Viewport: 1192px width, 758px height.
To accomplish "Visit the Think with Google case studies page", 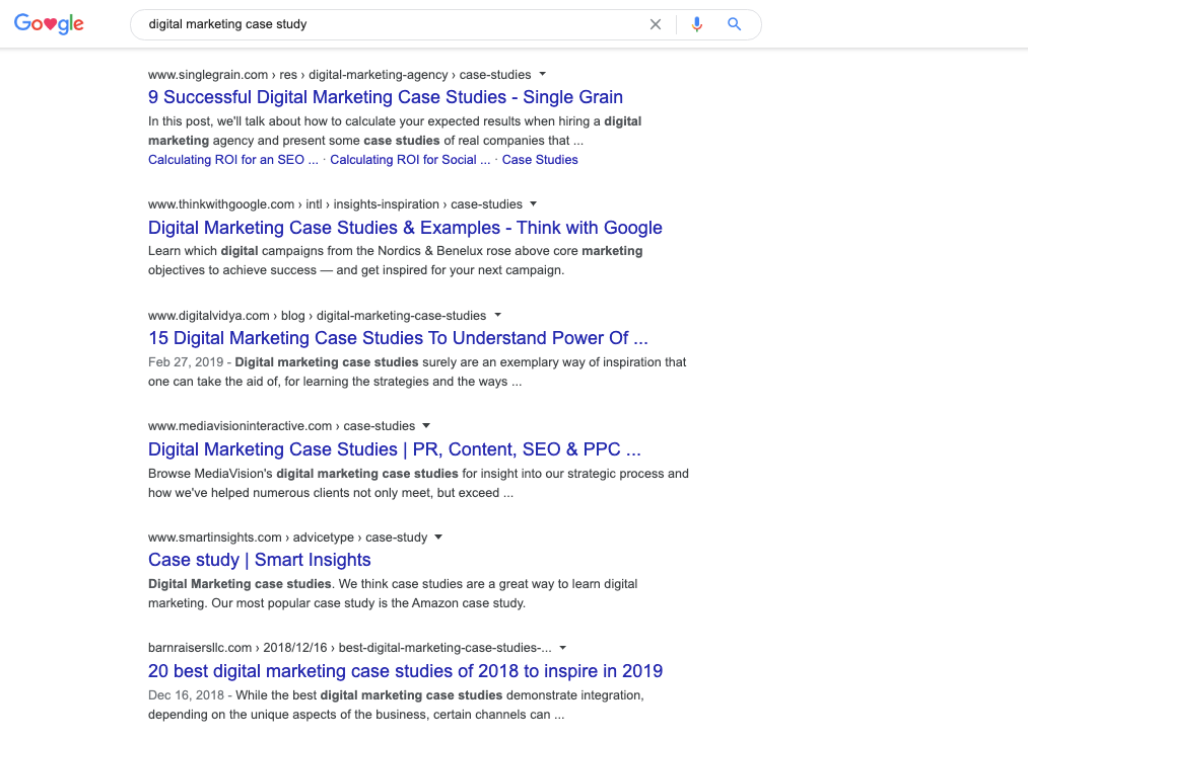I will point(405,227).
